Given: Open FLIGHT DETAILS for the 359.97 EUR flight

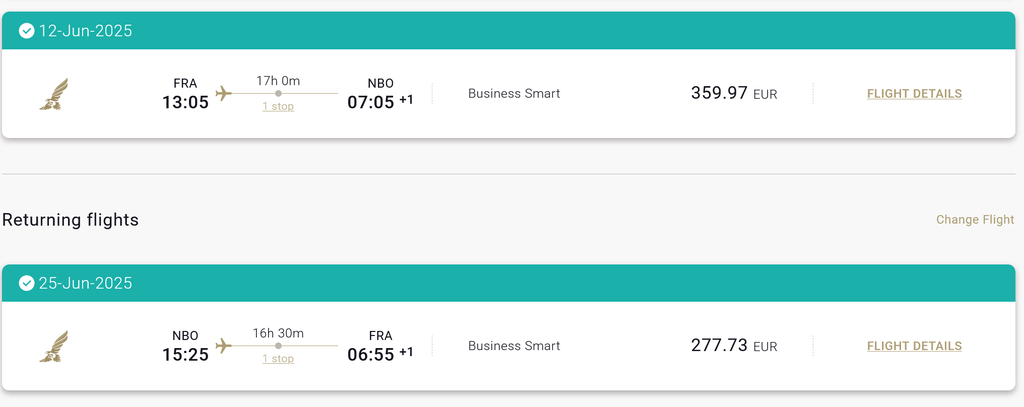Looking at the screenshot, I should pyautogui.click(x=914, y=93).
